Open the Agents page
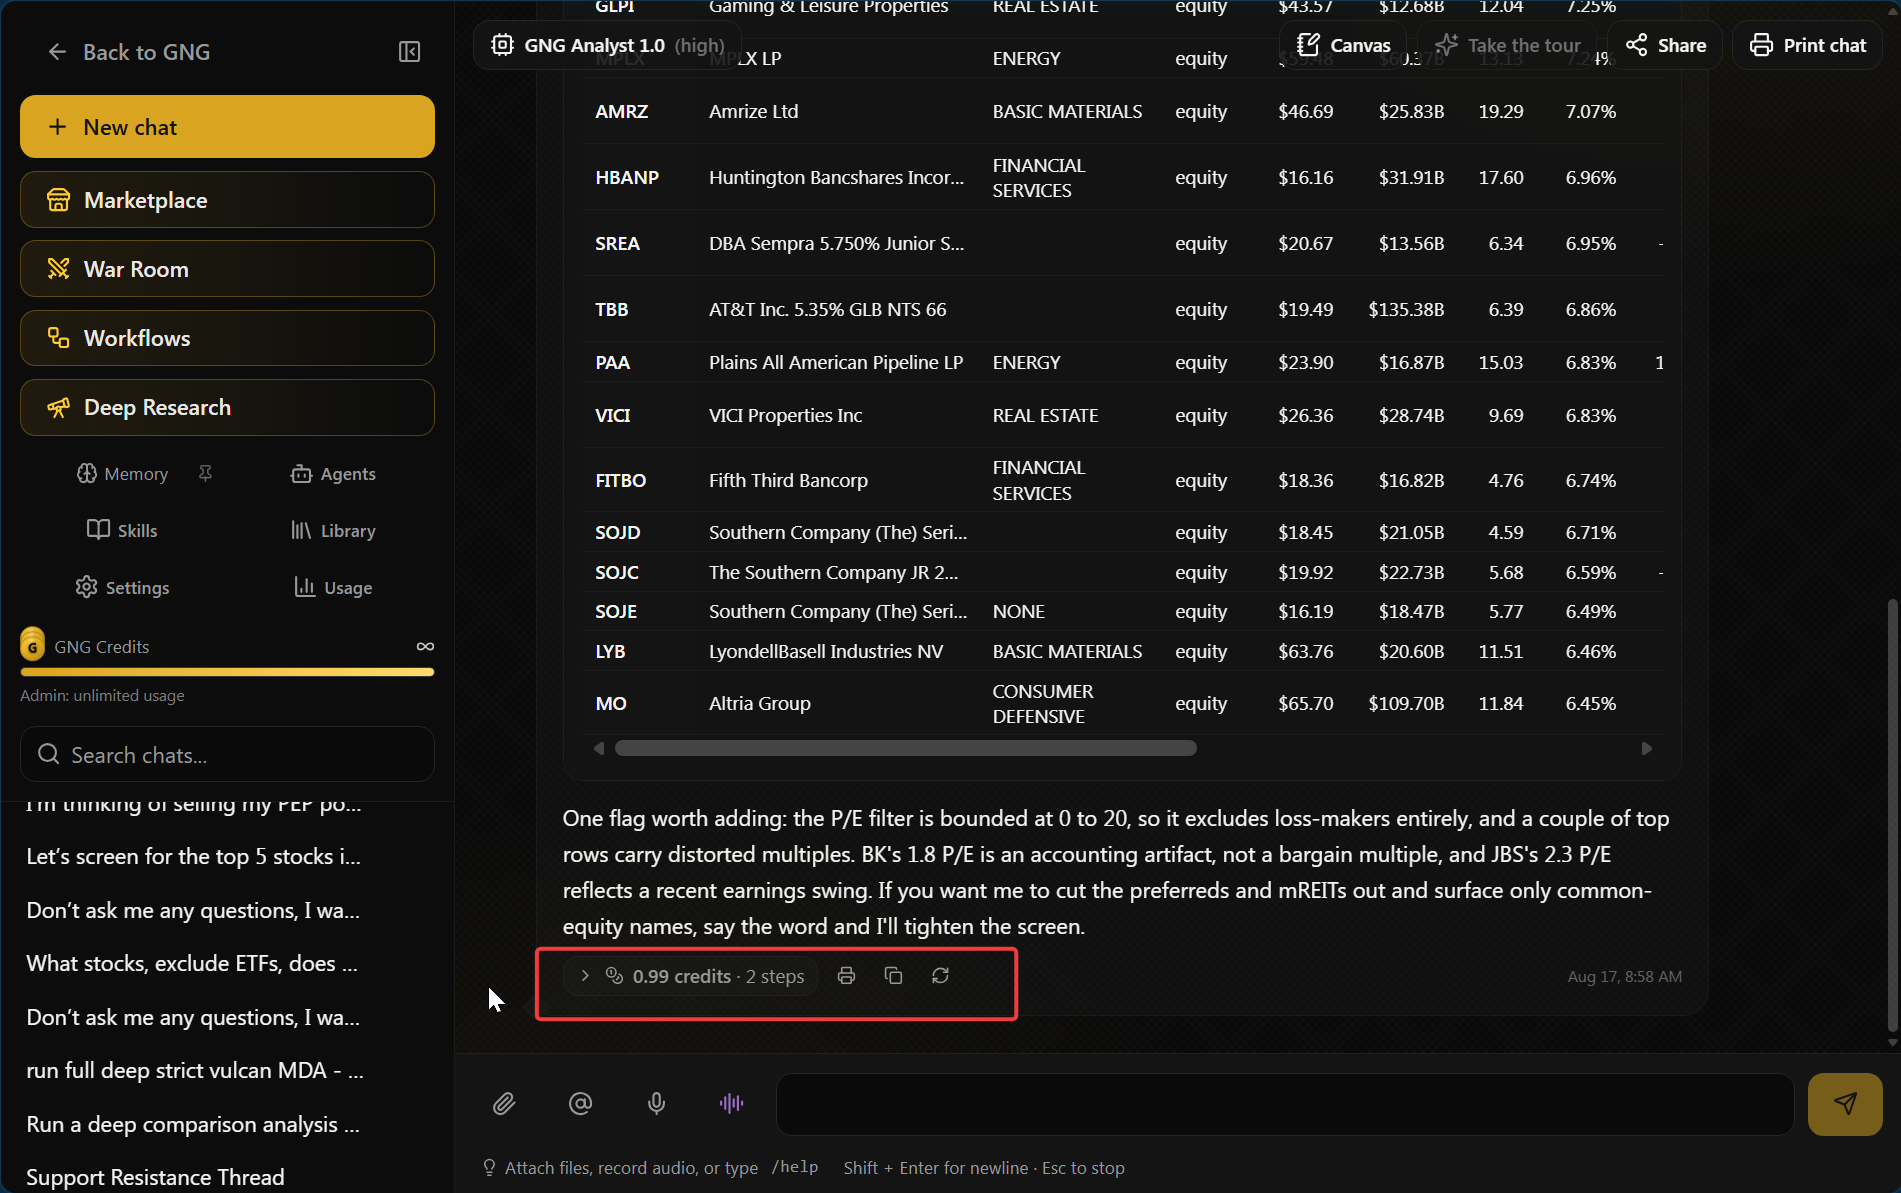Screen dimensions: 1901x1193 pyautogui.click(x=333, y=474)
